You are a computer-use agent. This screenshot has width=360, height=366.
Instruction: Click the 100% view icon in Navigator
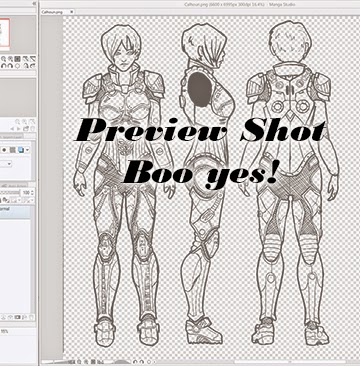tap(17, 59)
